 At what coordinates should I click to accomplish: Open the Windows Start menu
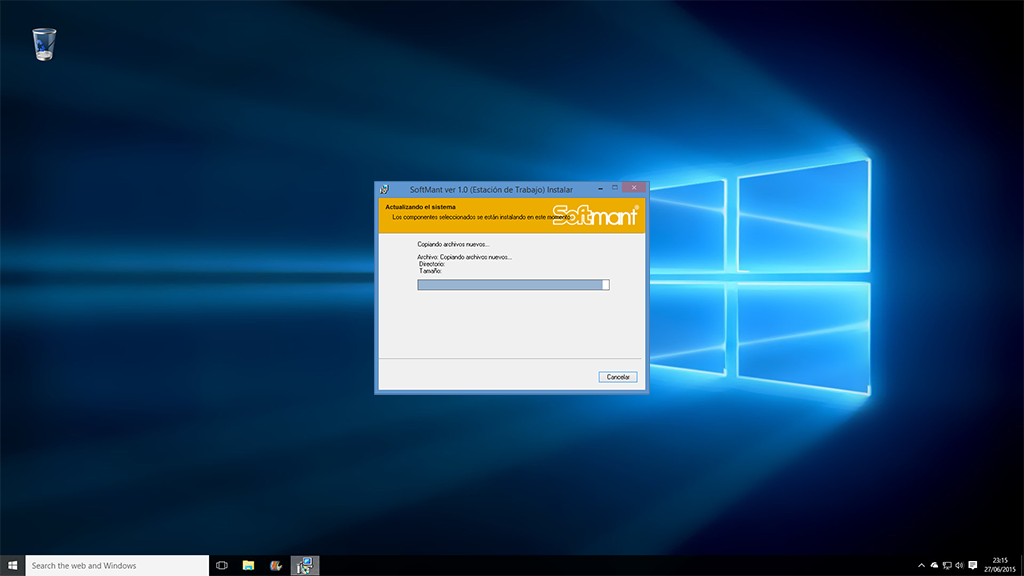point(13,565)
